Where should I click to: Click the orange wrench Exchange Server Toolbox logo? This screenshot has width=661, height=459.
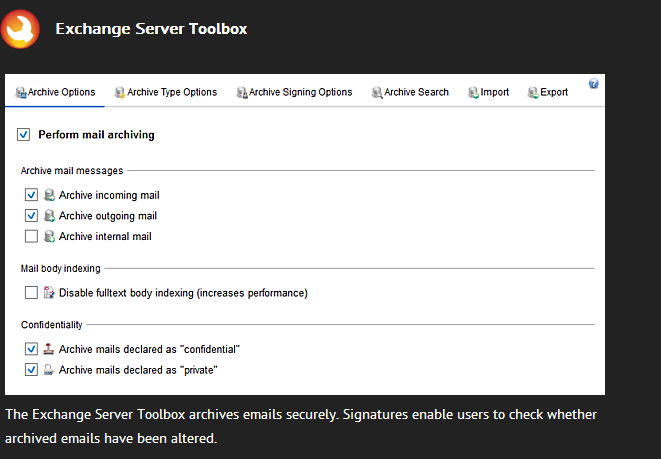(x=20, y=29)
